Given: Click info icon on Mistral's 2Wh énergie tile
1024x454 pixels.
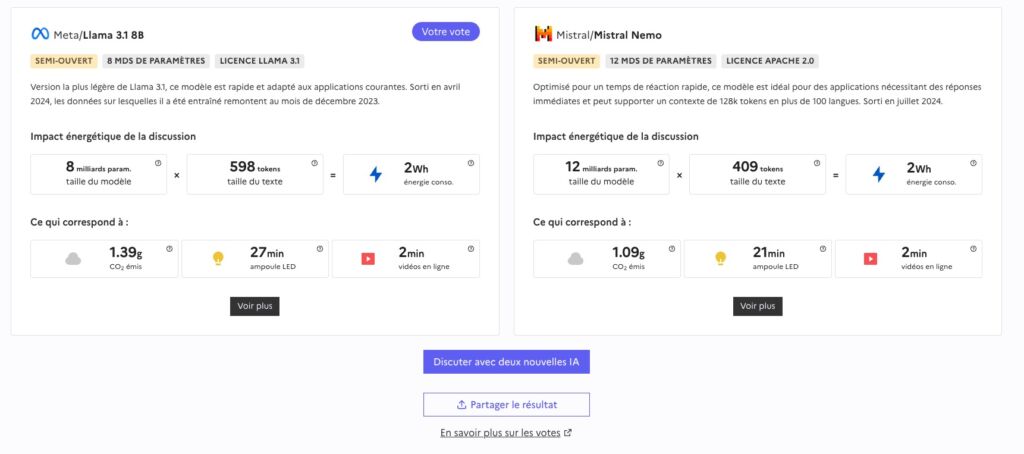Looking at the screenshot, I should (973, 163).
